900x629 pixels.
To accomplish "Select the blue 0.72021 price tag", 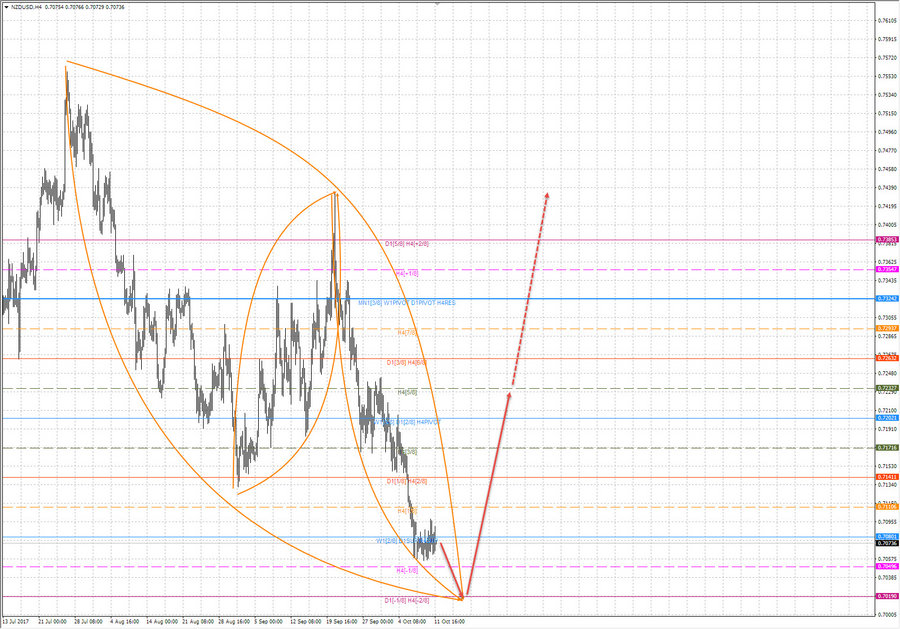I will pyautogui.click(x=887, y=418).
